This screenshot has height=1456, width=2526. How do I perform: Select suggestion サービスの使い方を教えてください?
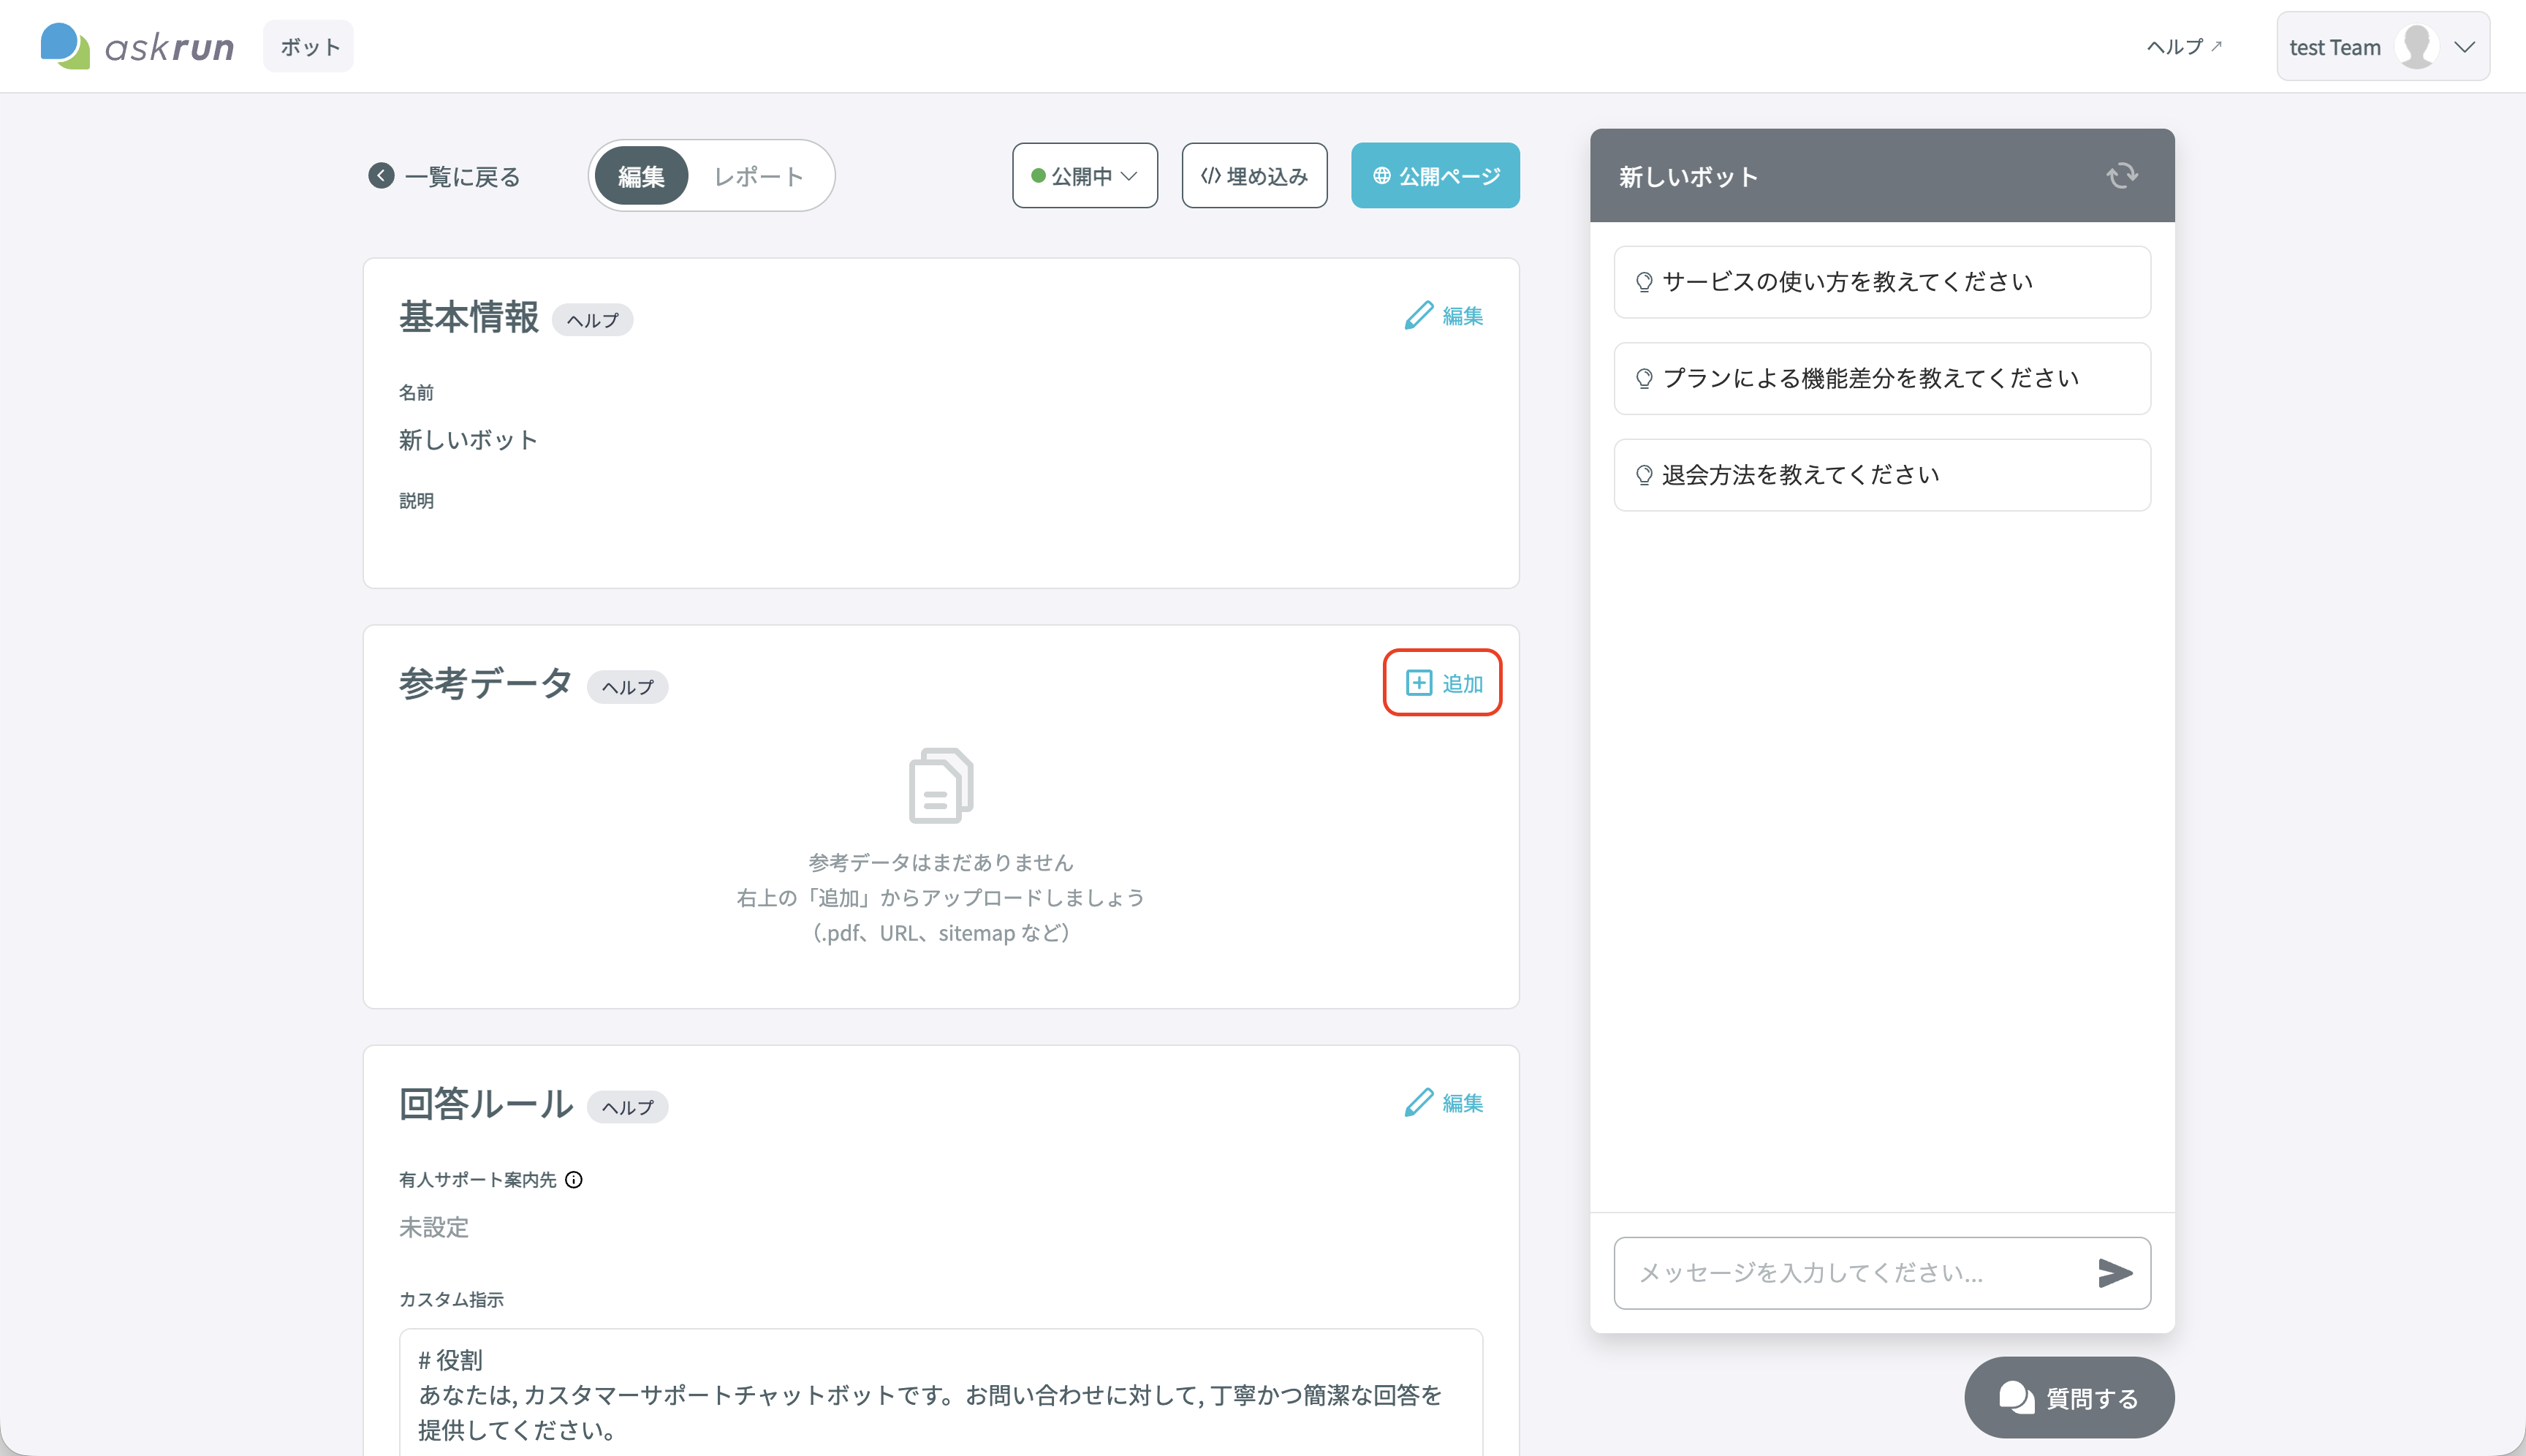[1881, 282]
